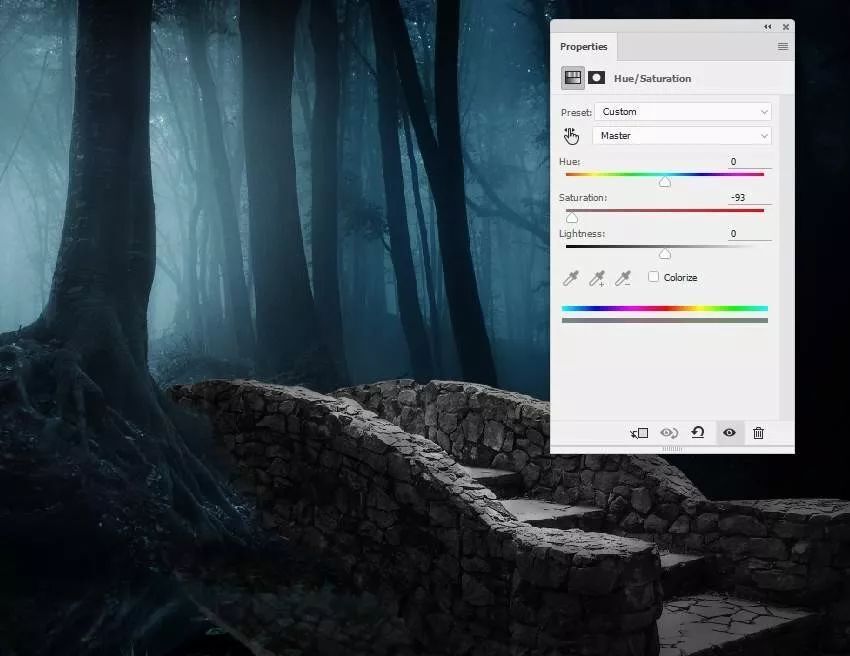Activate the on-image adjustment hand tool

point(571,136)
